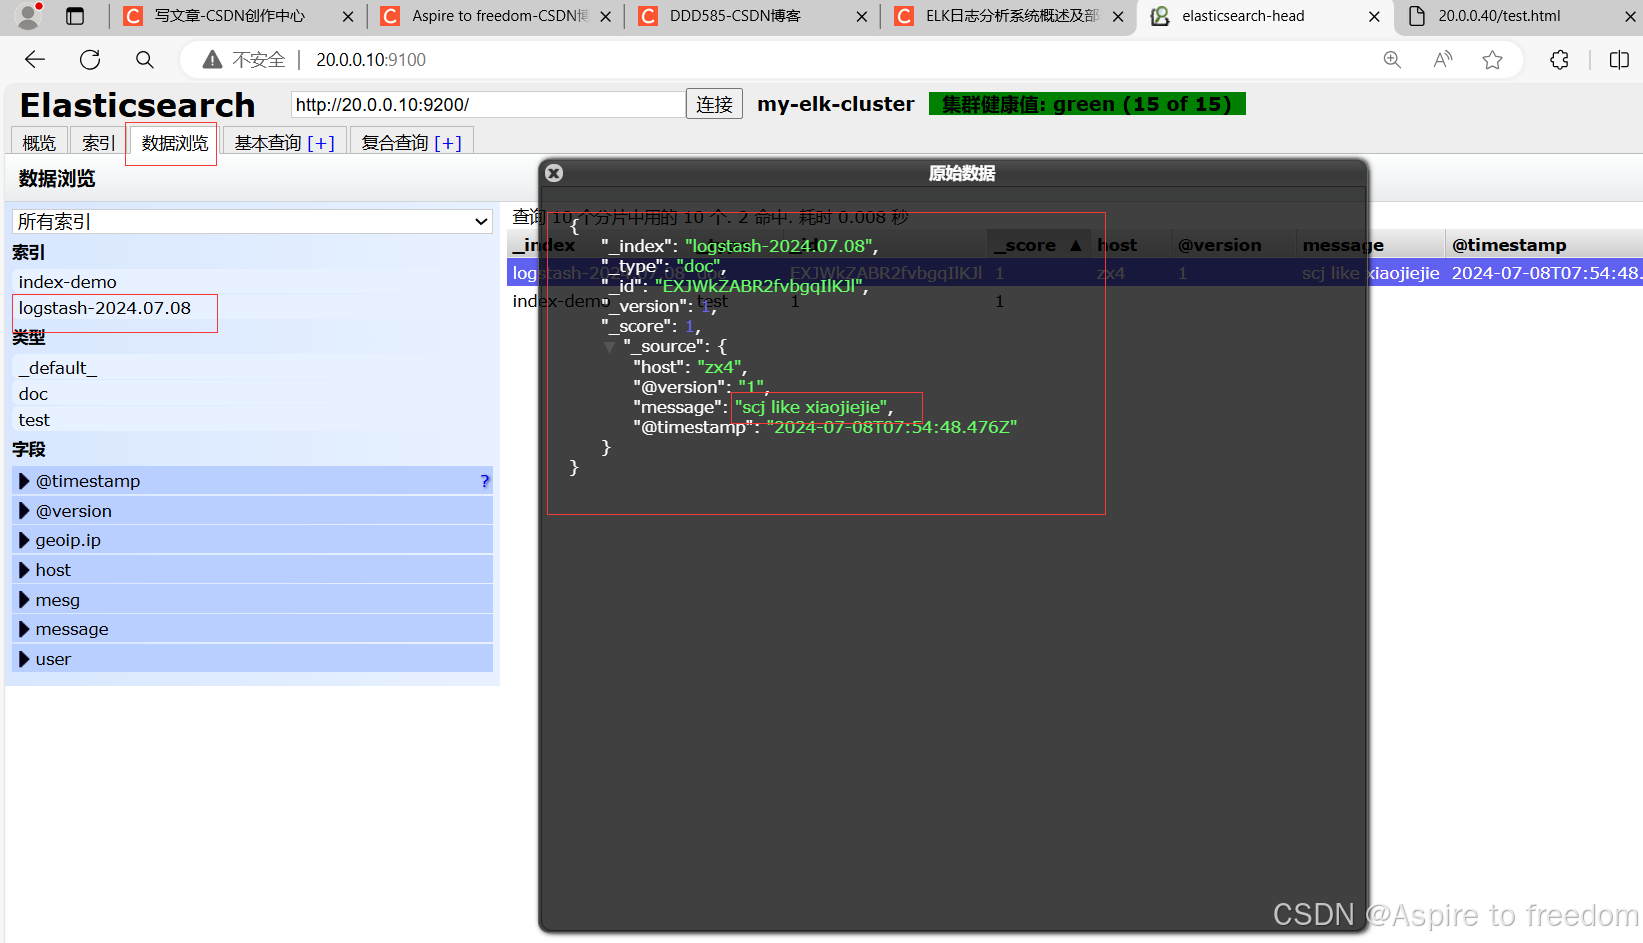Open the browser search icon
The height and width of the screenshot is (943, 1643).
pos(145,60)
